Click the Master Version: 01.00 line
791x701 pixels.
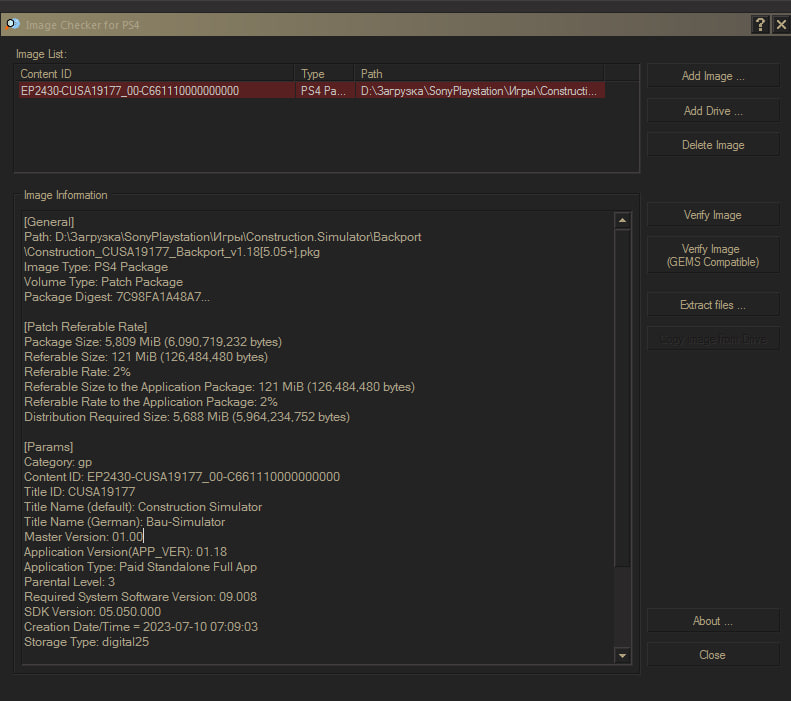84,537
